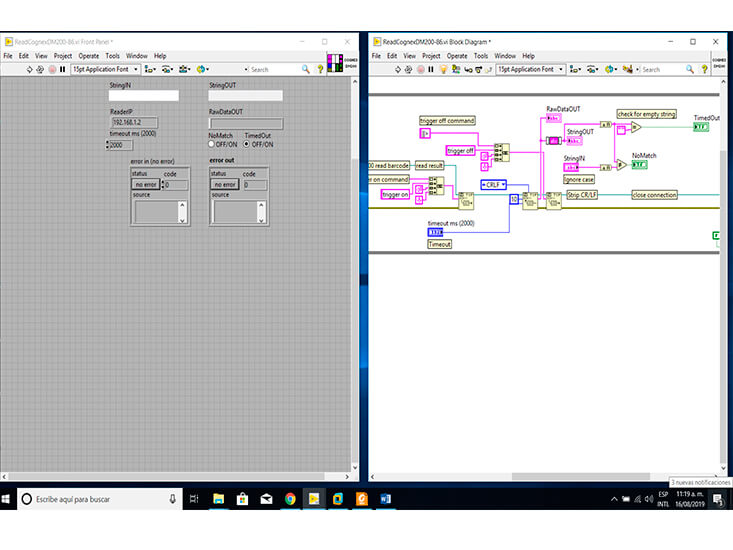
Task: Click Run arrow in Front Panel toolbar
Action: click(x=28, y=69)
